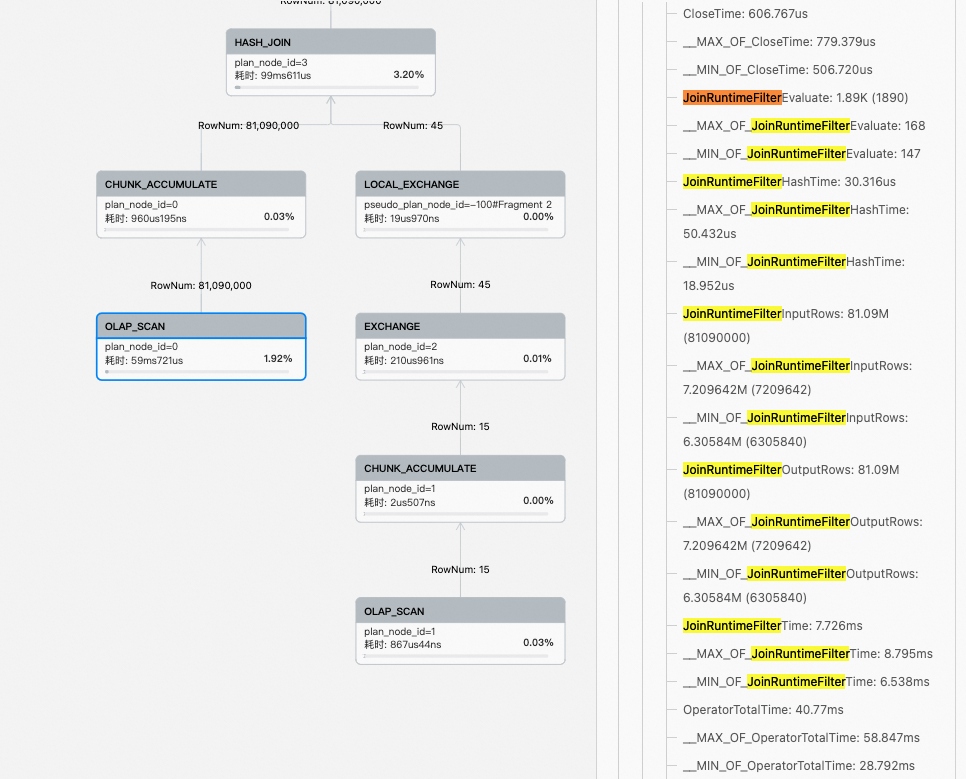Click OLAP_SCAN 1.92% progress bar

(197, 372)
